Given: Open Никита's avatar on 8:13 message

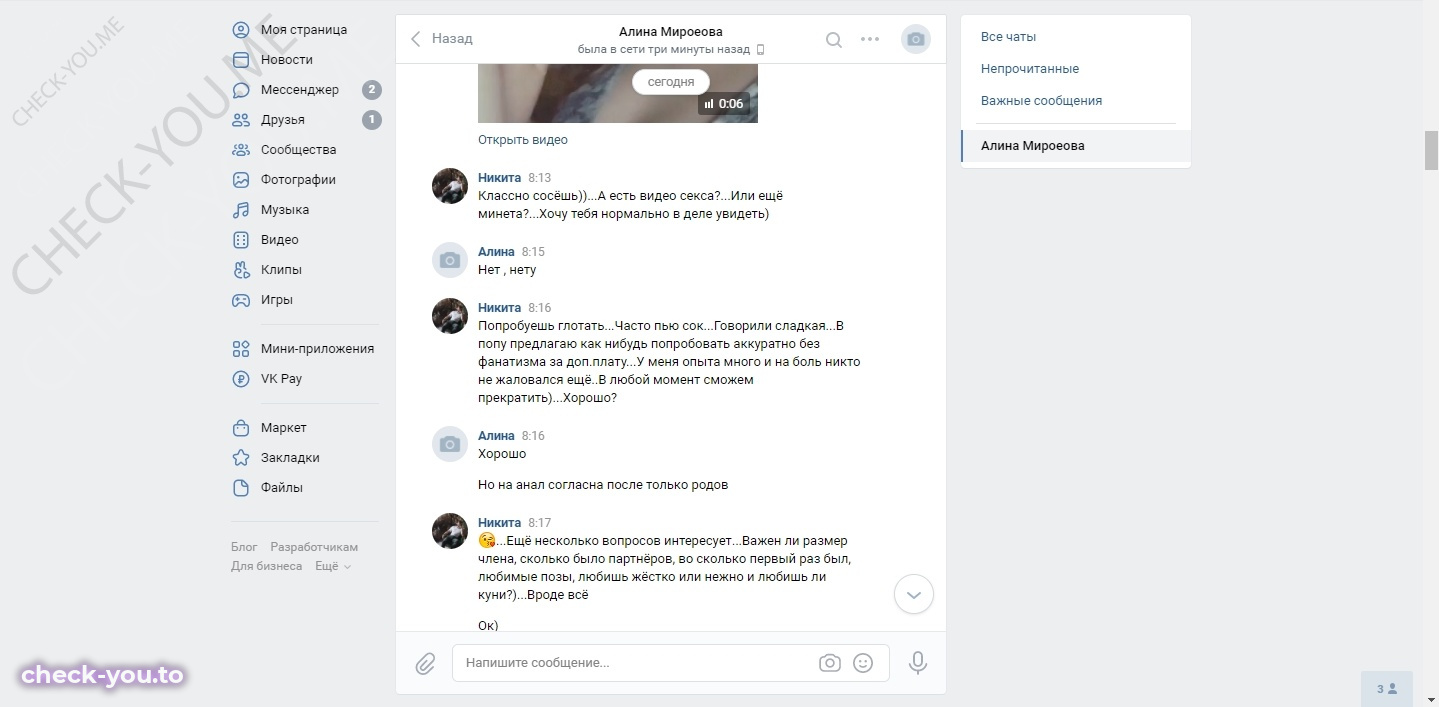Looking at the screenshot, I should (450, 186).
